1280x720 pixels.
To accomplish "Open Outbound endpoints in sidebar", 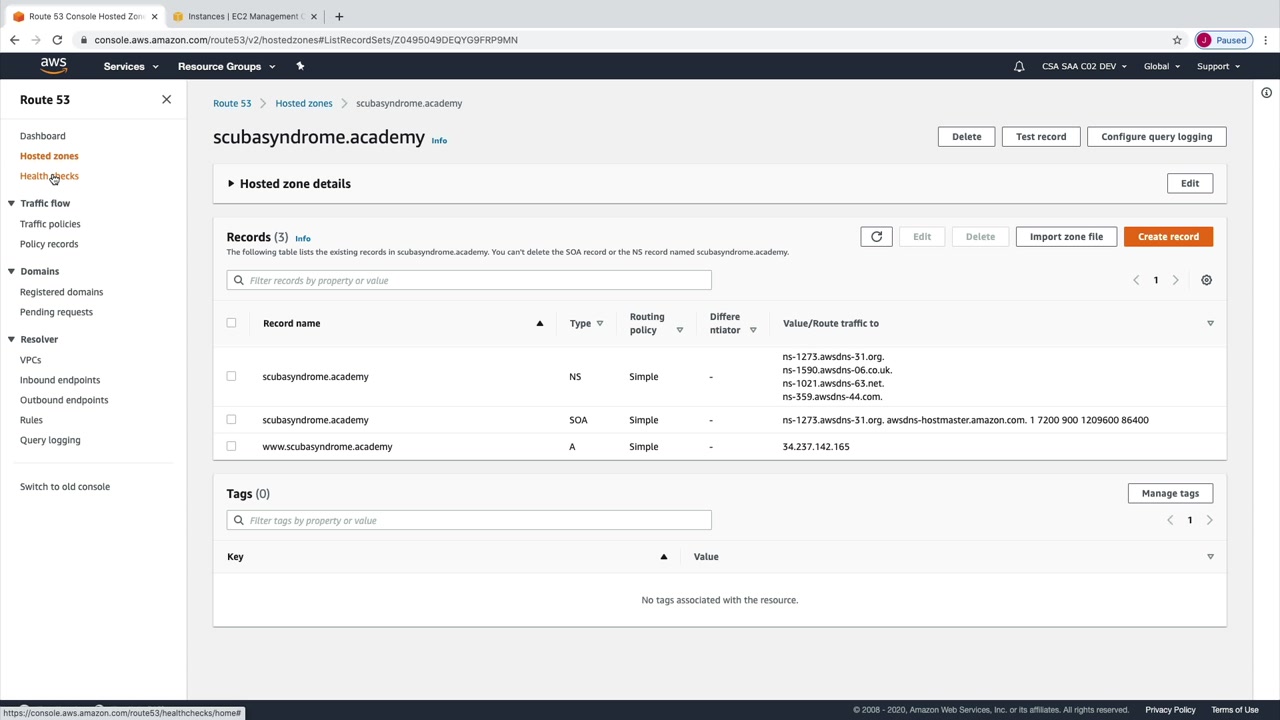I will point(64,400).
